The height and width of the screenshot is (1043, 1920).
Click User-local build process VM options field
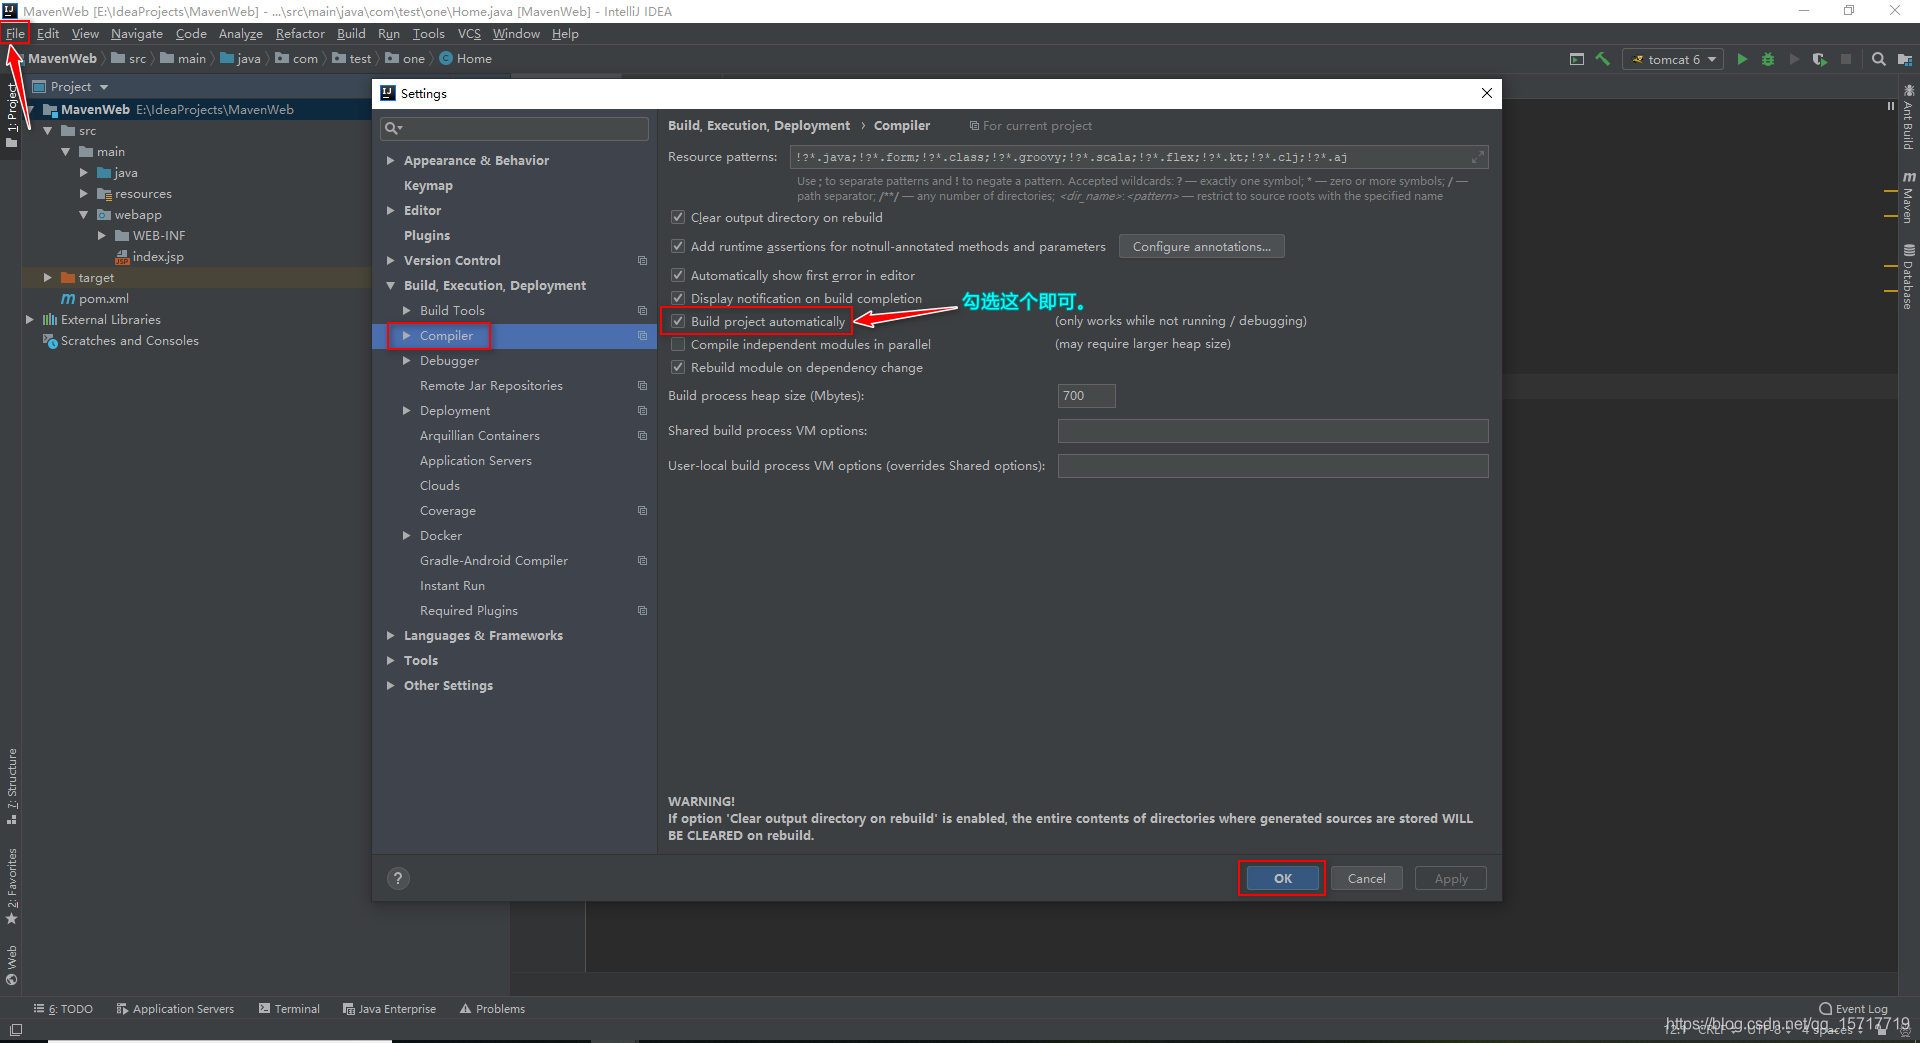1273,466
